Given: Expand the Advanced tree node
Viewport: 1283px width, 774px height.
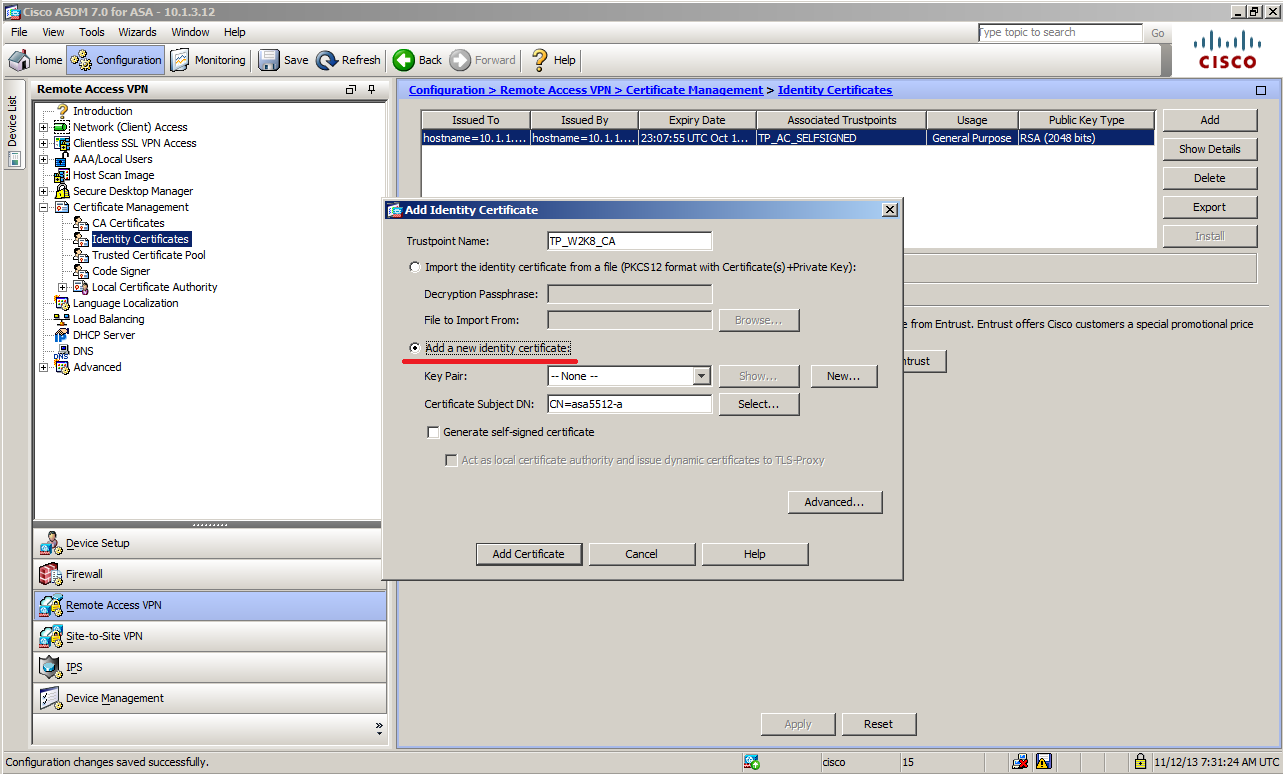Looking at the screenshot, I should tap(43, 367).
